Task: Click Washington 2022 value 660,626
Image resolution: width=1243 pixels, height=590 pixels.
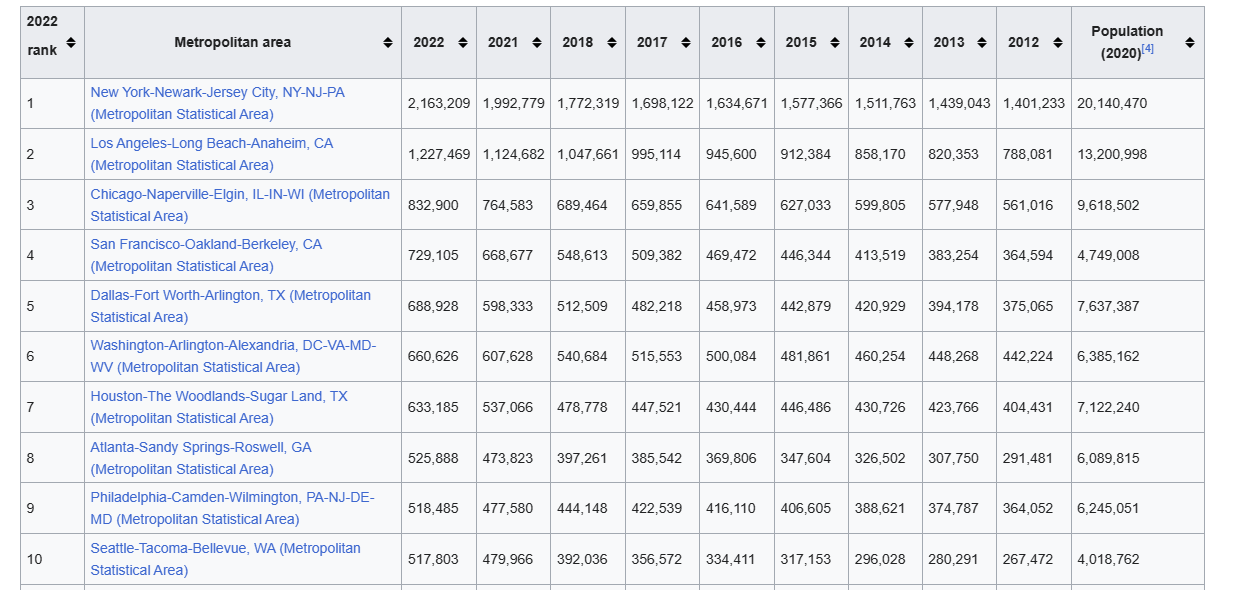Action: [x=434, y=356]
